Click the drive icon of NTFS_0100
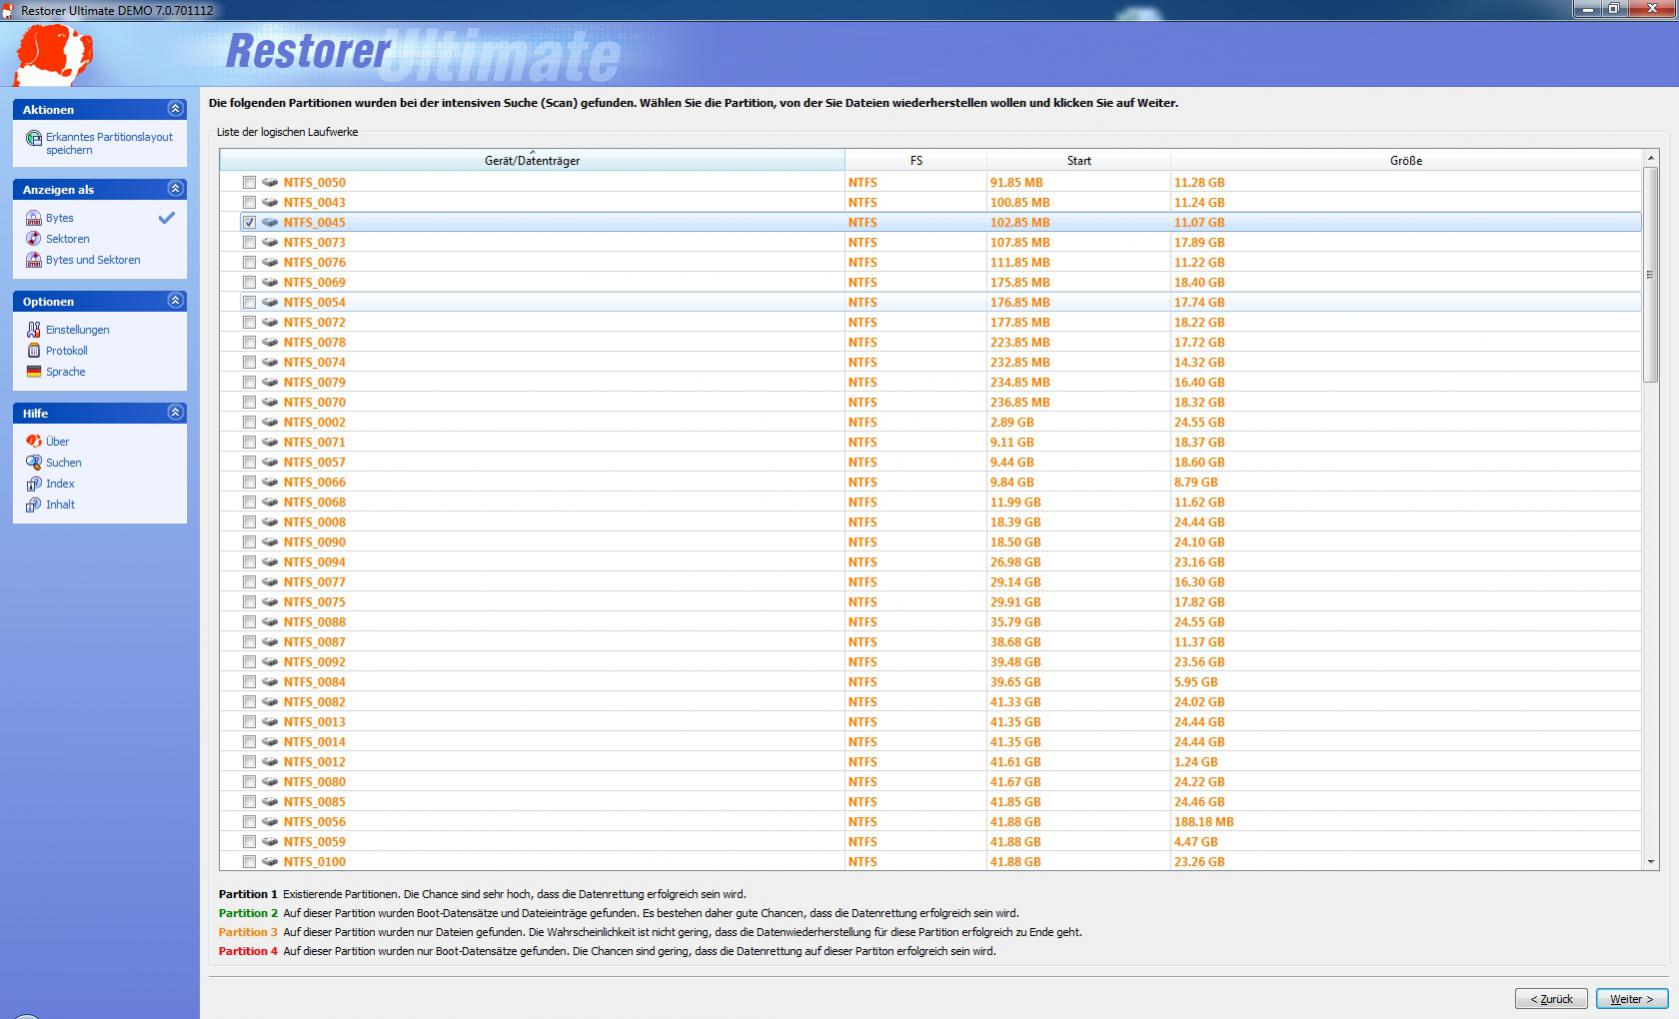The width and height of the screenshot is (1679, 1019). 270,862
